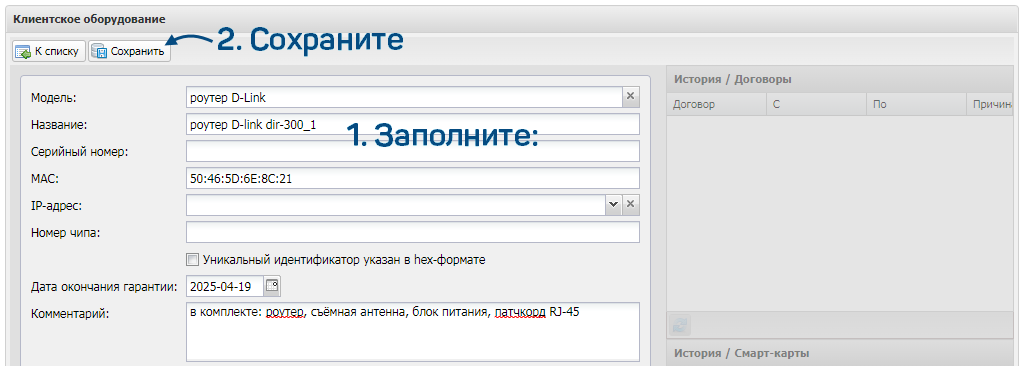Click the refresh icon under История / Договоры

pos(679,325)
